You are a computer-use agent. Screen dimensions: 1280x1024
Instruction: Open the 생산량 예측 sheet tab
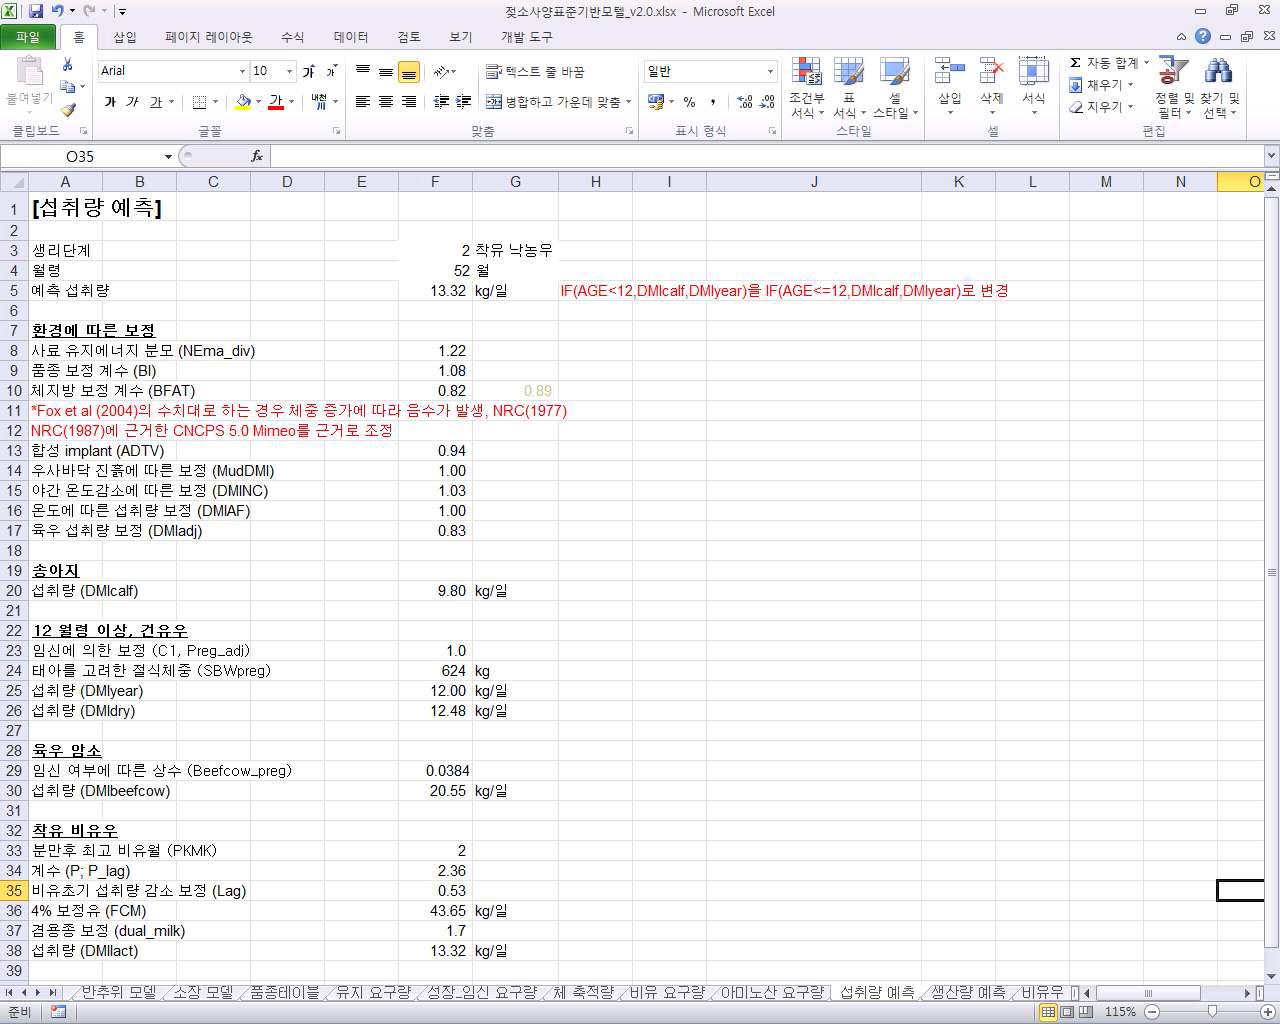click(968, 992)
